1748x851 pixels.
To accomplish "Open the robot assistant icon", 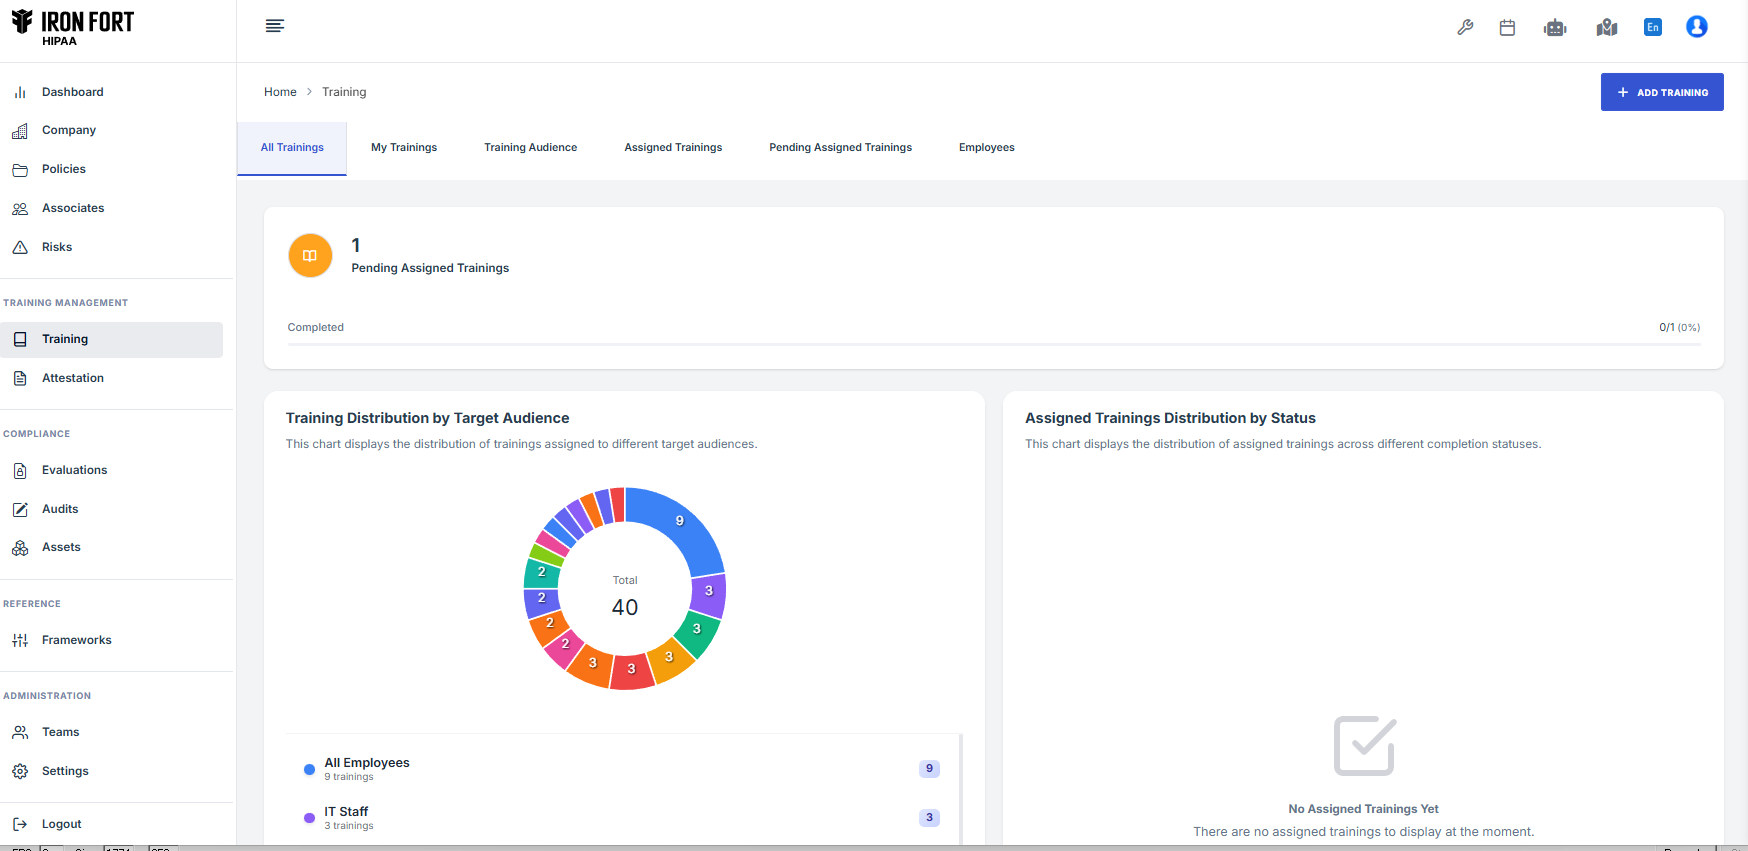I will click(x=1555, y=28).
